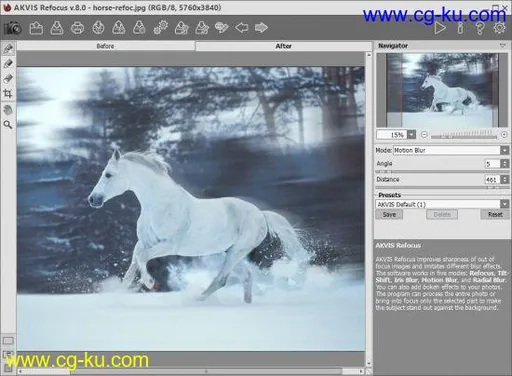Open the AKVIS home page camera icon
This screenshot has height=376, width=512.
[x=13, y=28]
